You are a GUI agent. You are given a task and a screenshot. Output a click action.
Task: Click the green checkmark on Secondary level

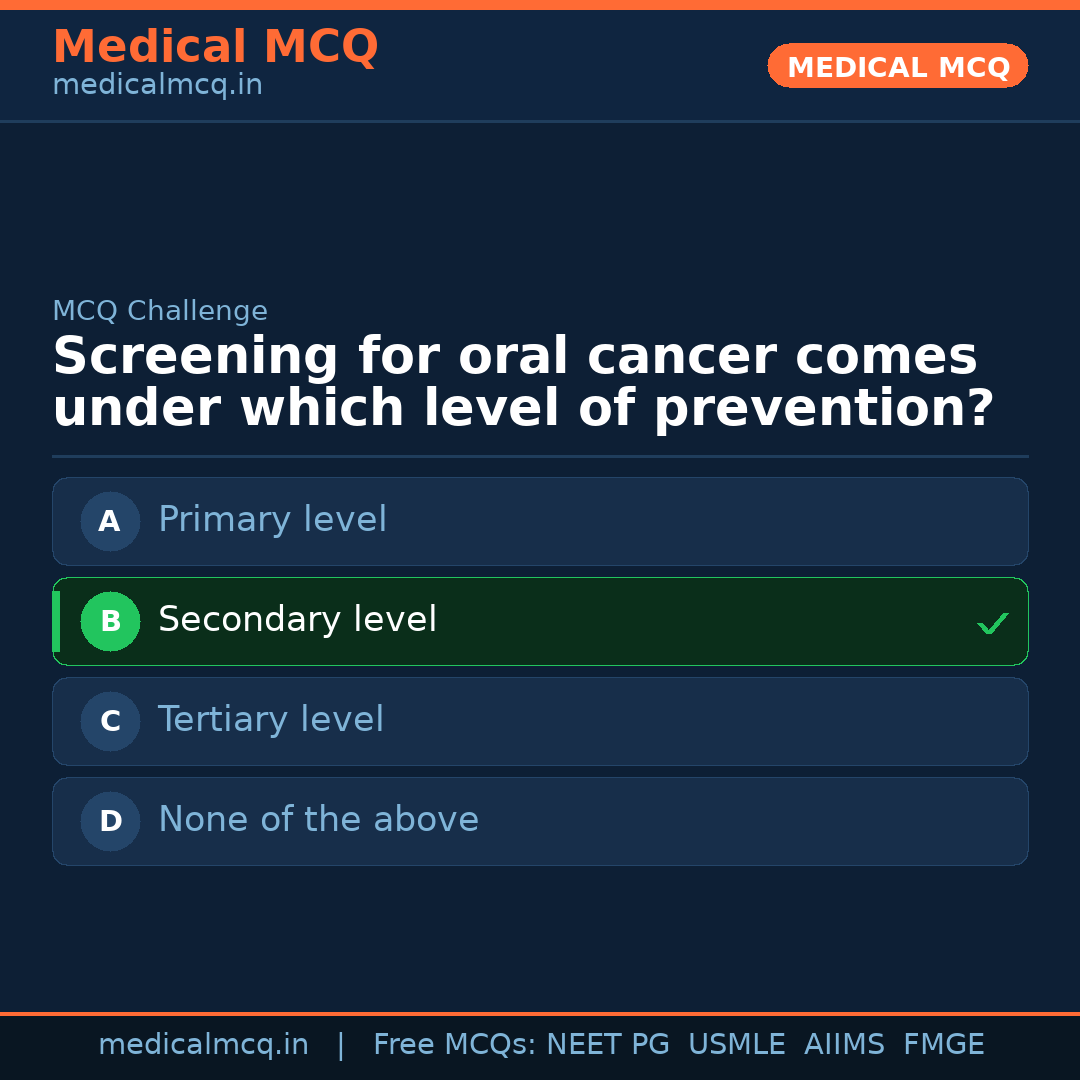pyautogui.click(x=992, y=623)
